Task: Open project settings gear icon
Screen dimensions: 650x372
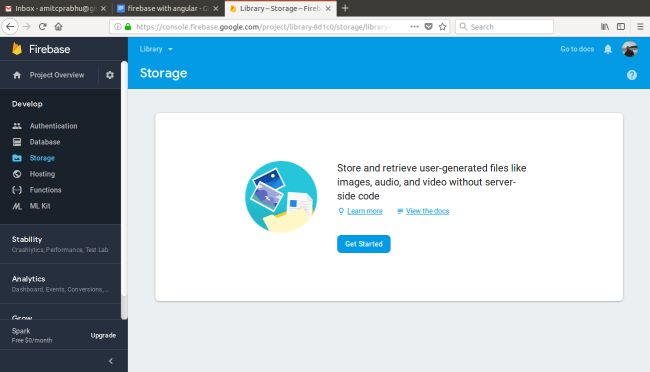Action: pyautogui.click(x=110, y=75)
